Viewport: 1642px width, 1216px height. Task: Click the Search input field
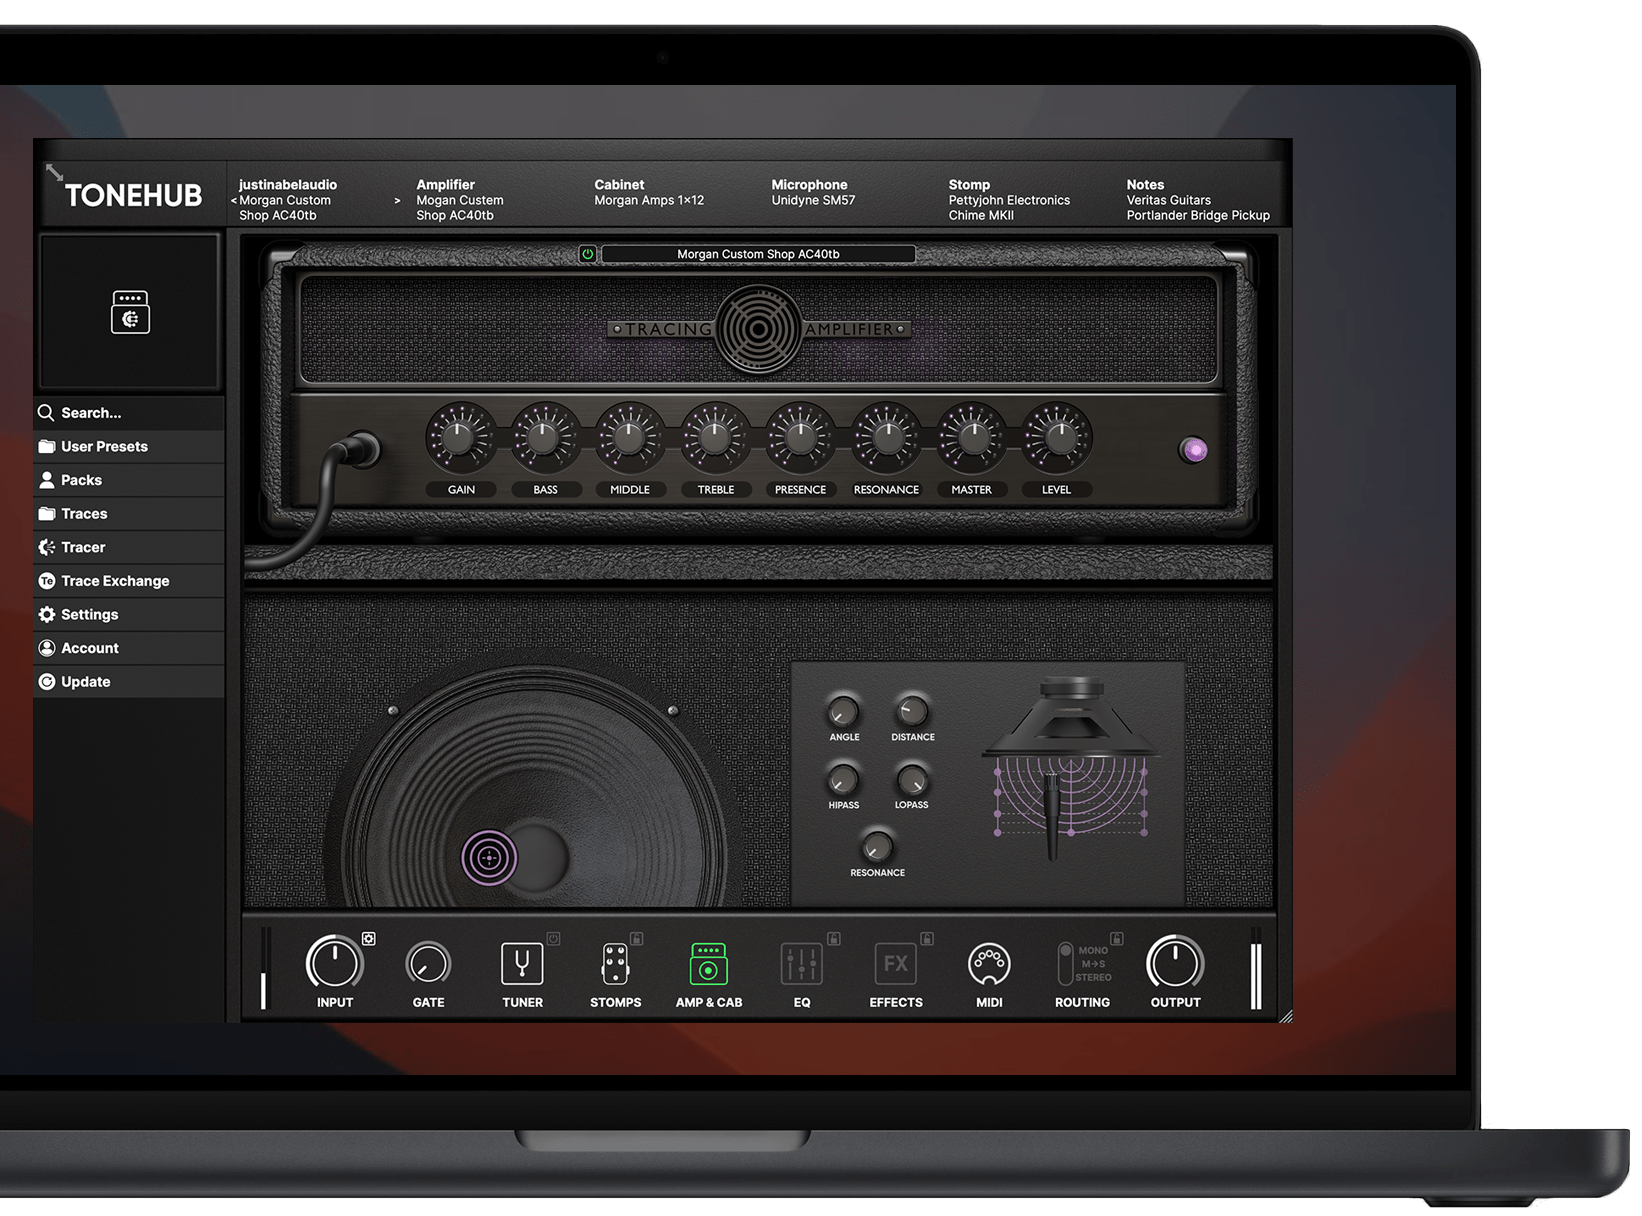tap(129, 413)
